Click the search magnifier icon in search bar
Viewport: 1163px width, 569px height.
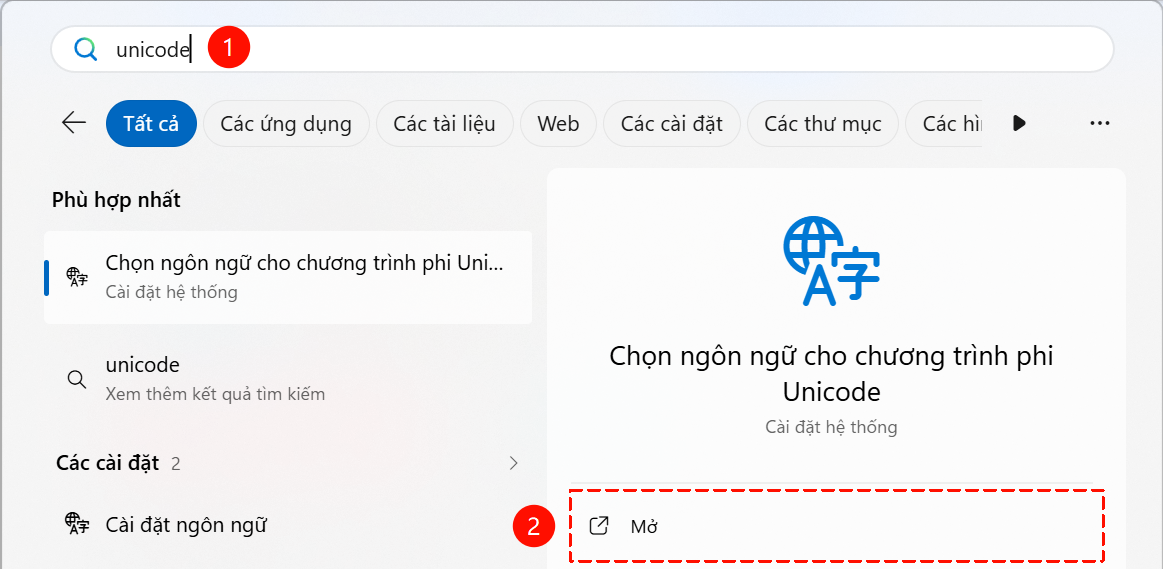(x=86, y=49)
